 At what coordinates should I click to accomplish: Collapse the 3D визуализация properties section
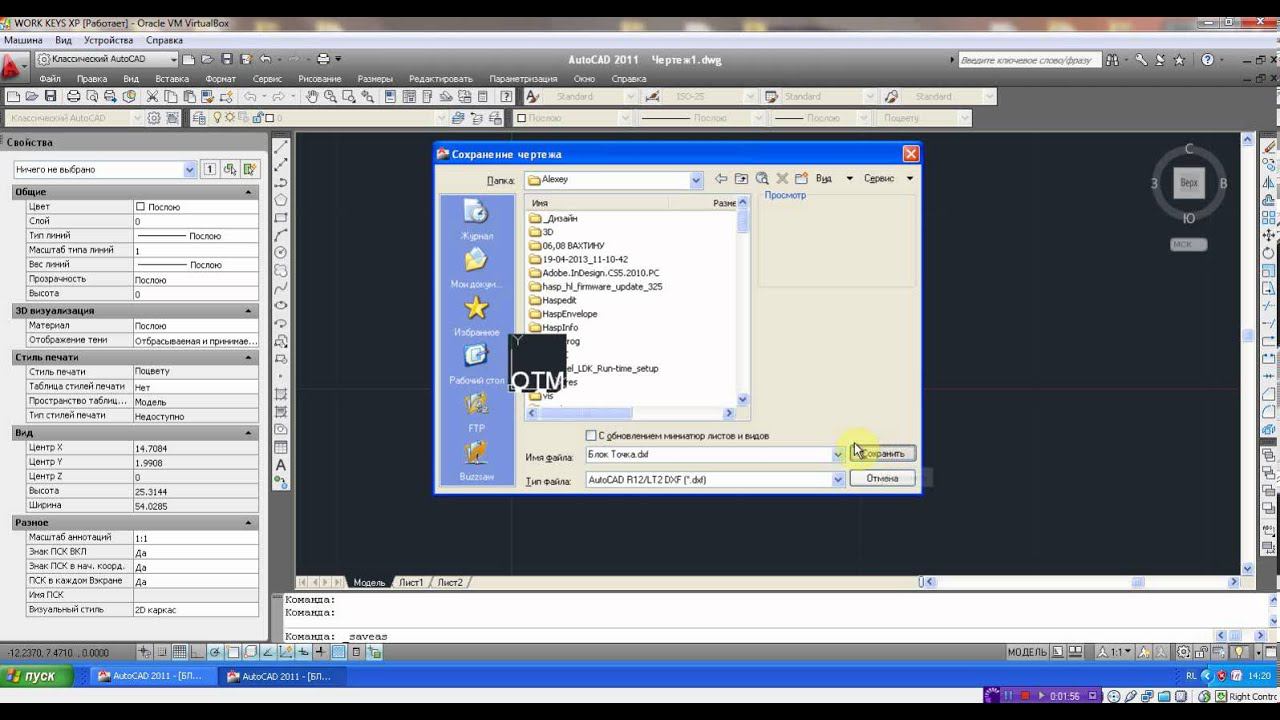coord(249,311)
